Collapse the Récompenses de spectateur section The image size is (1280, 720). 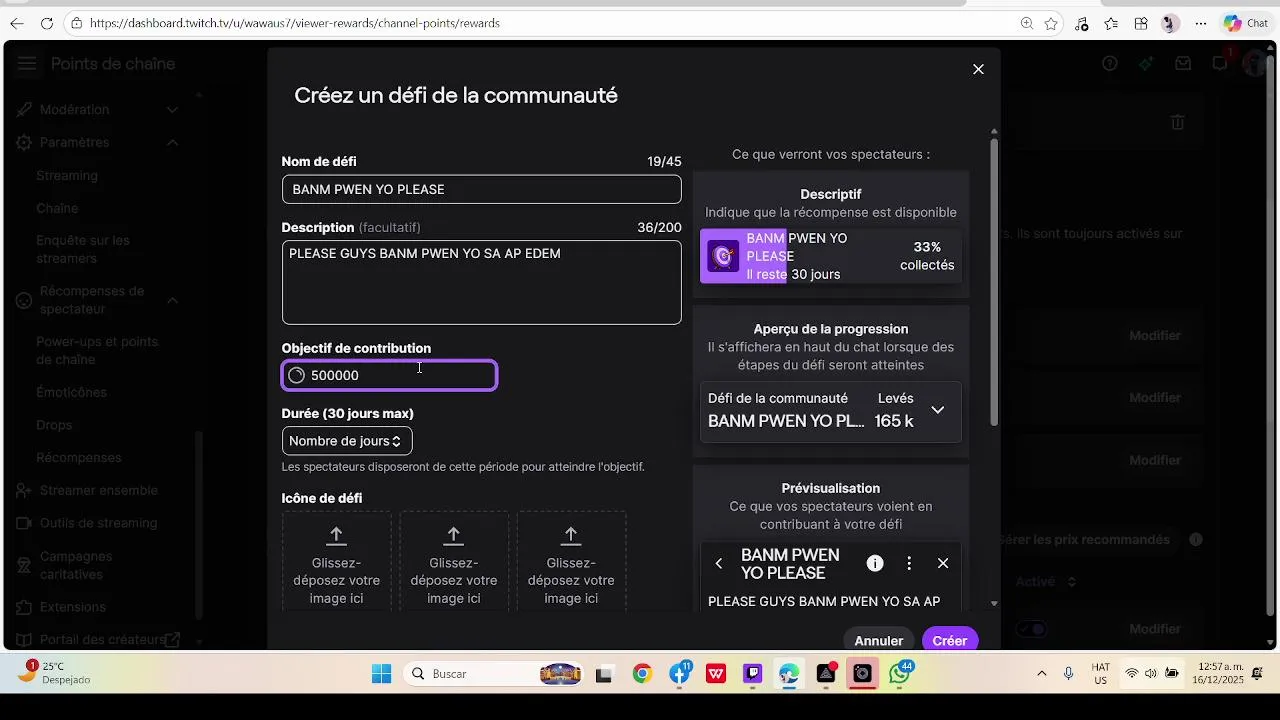point(172,300)
